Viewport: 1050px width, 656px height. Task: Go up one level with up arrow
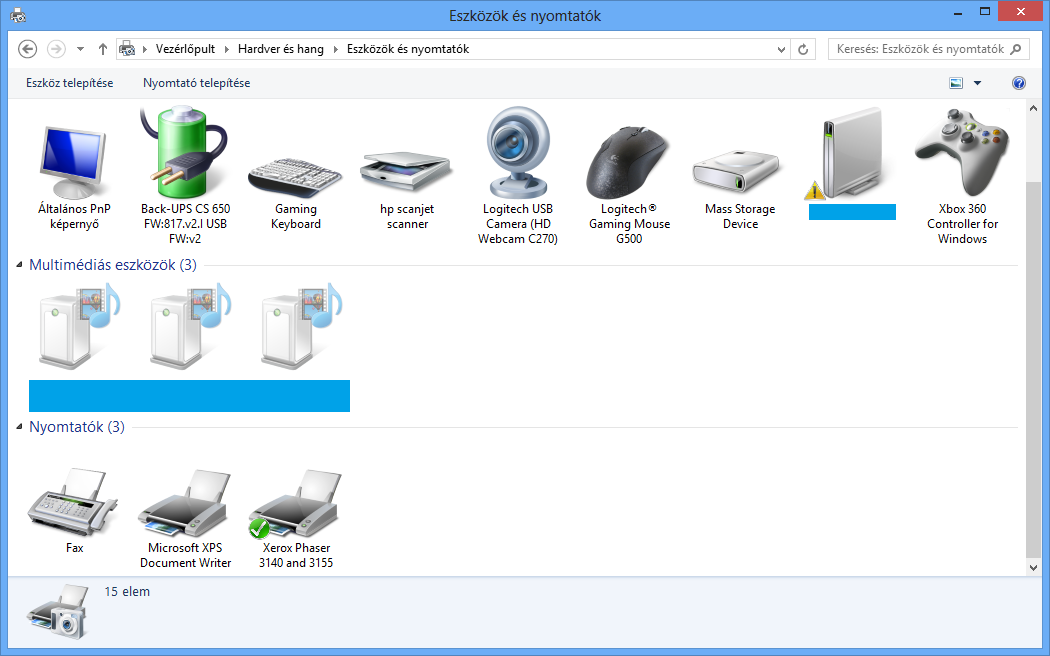tap(102, 49)
